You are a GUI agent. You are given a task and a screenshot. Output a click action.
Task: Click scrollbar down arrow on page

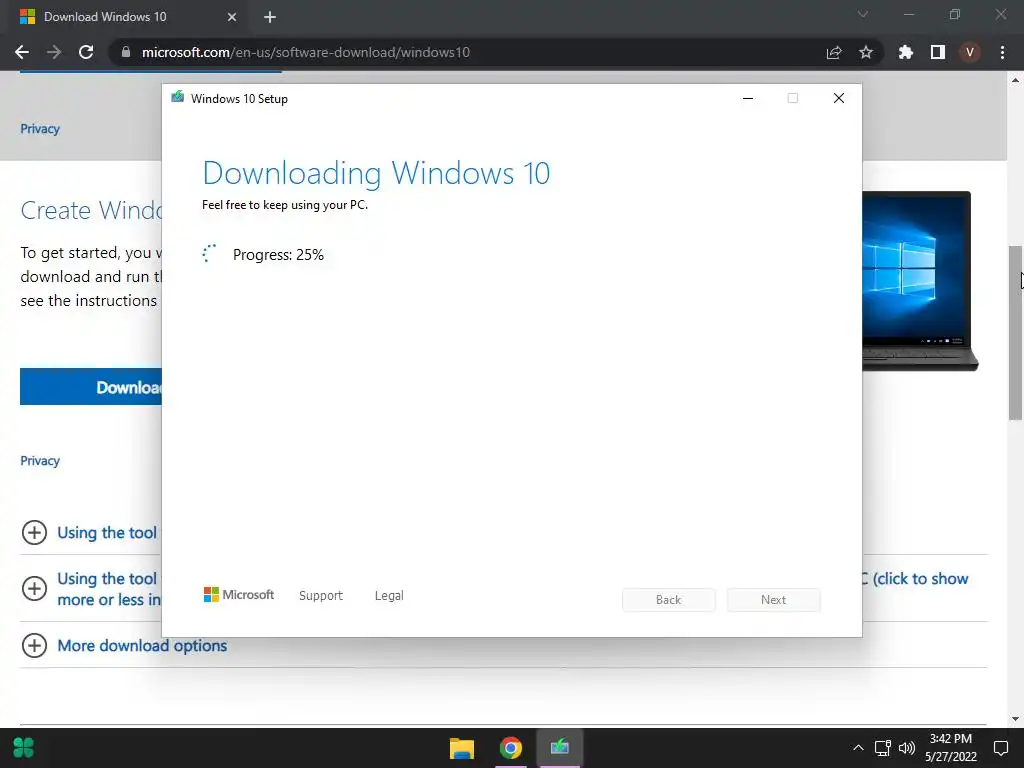(1015, 719)
